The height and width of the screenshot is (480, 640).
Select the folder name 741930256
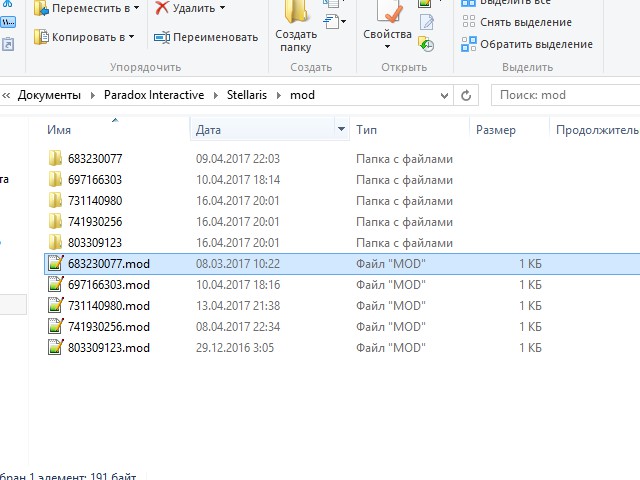[95, 222]
